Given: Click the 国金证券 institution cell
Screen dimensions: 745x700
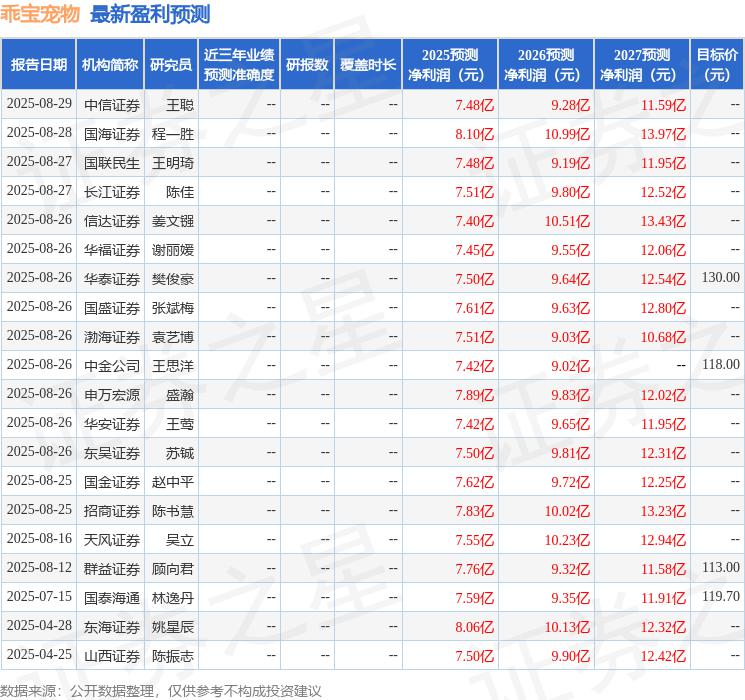Looking at the screenshot, I should point(112,482).
